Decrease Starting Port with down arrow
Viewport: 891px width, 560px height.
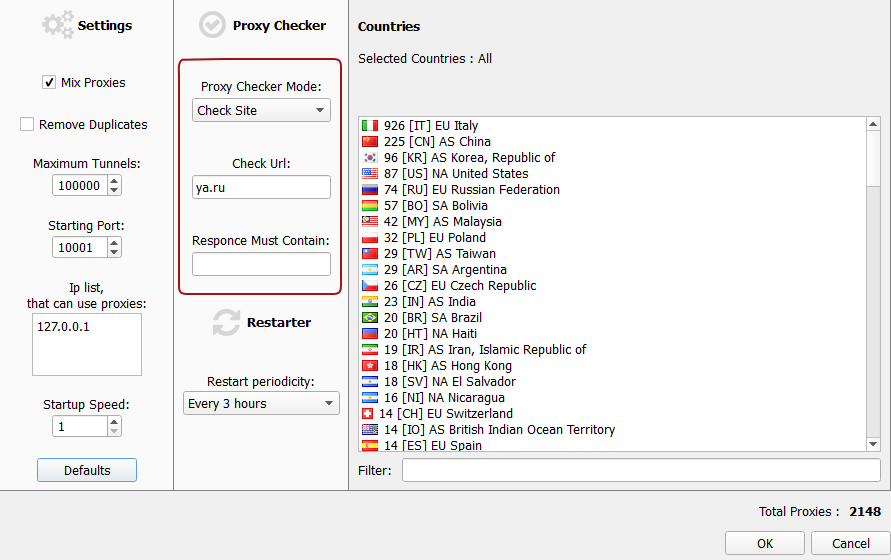click(x=114, y=252)
